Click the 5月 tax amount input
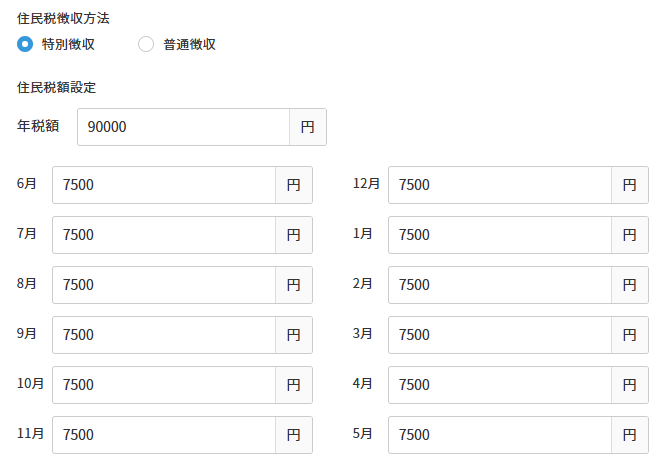Viewport: 667px width, 466px height. point(500,435)
